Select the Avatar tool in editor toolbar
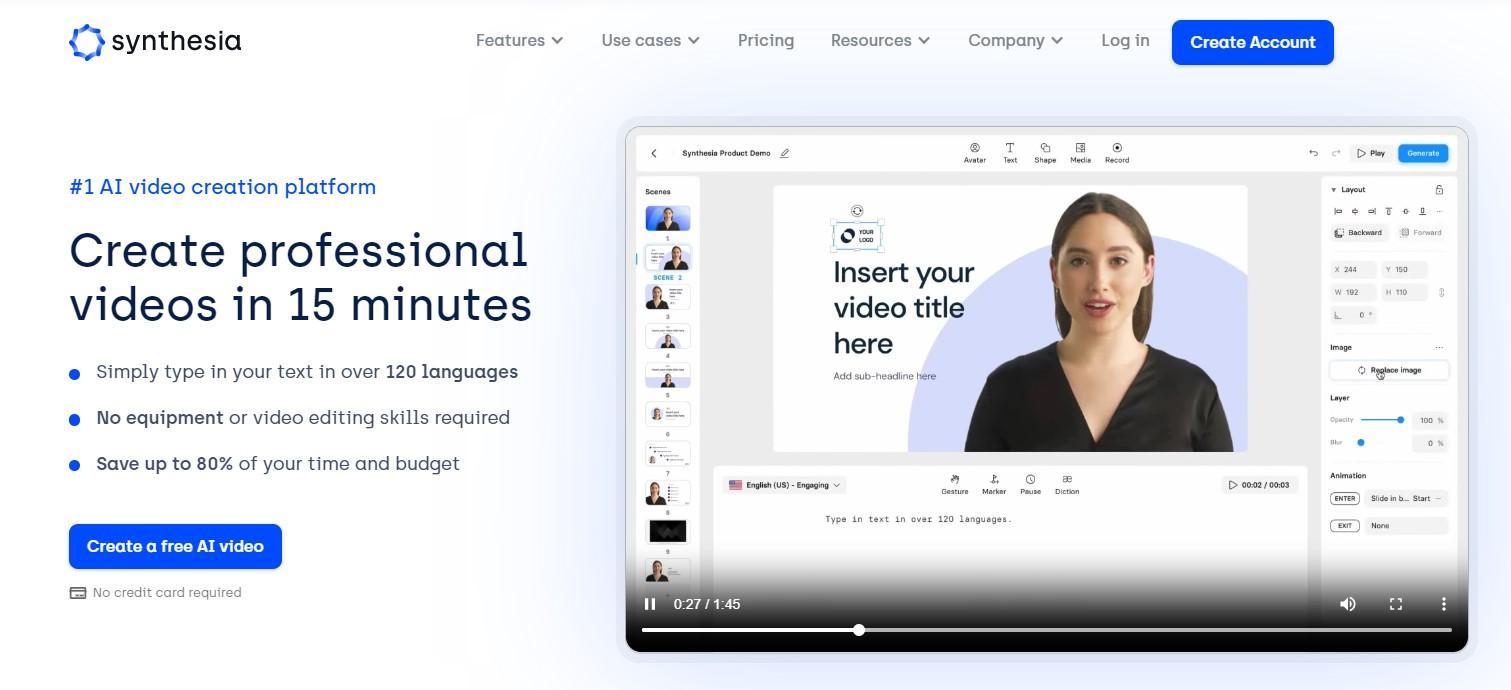Screen dimensions: 1511x690 pos(974,153)
